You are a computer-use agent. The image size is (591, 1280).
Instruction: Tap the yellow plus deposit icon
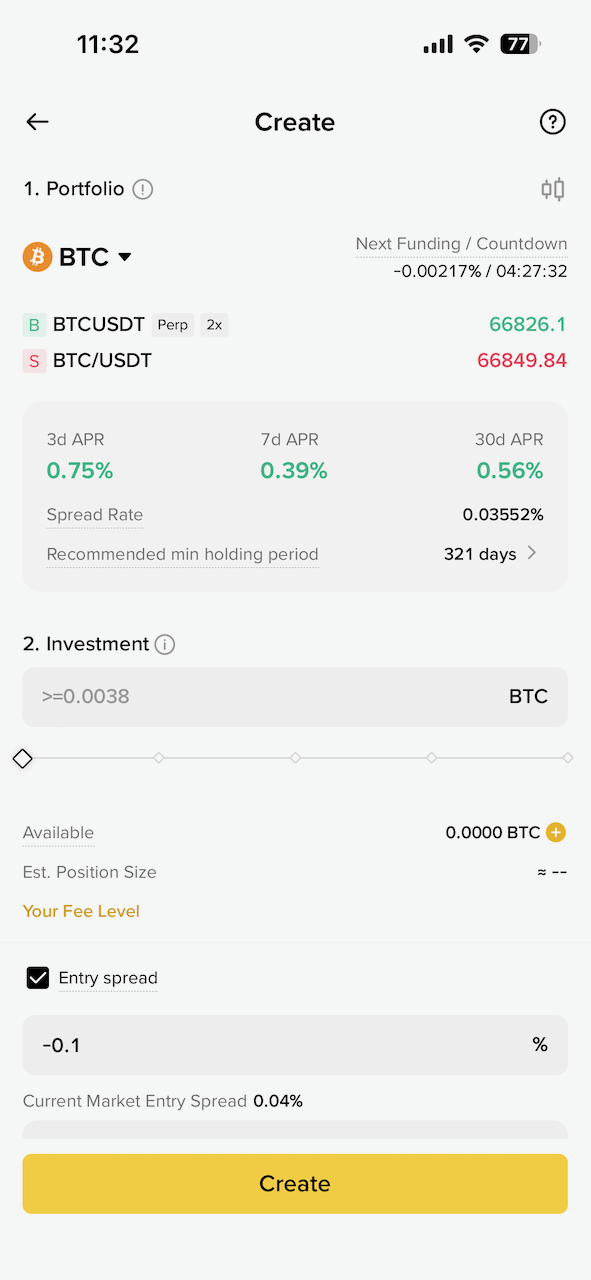point(557,832)
